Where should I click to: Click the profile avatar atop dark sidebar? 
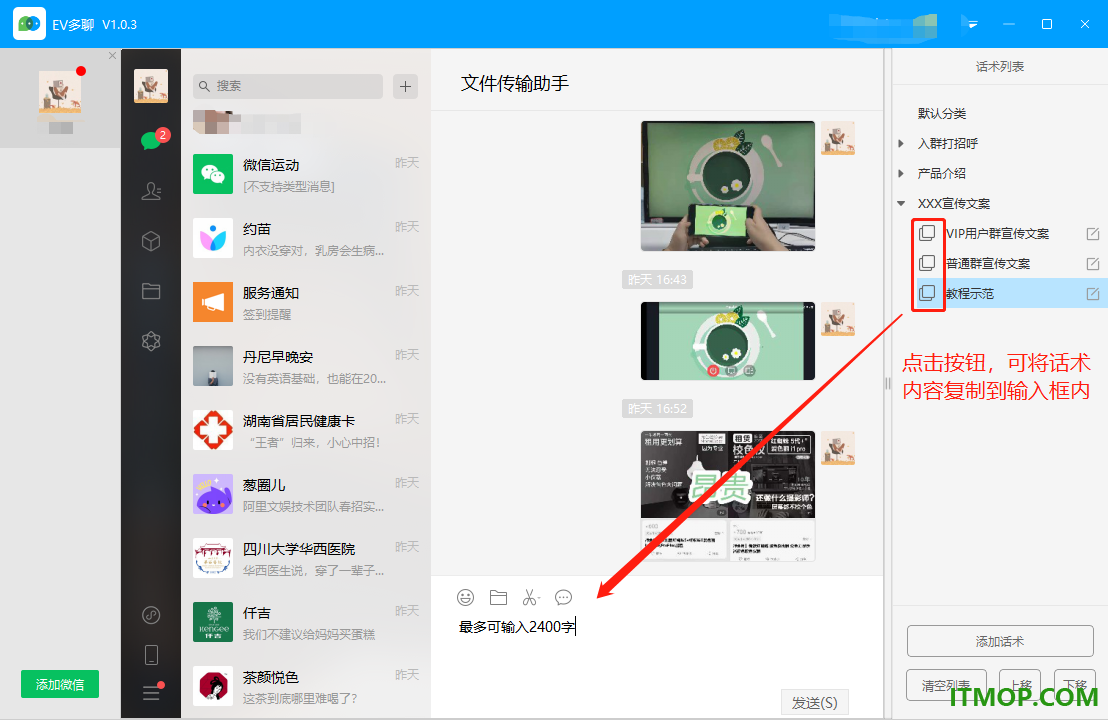[151, 86]
